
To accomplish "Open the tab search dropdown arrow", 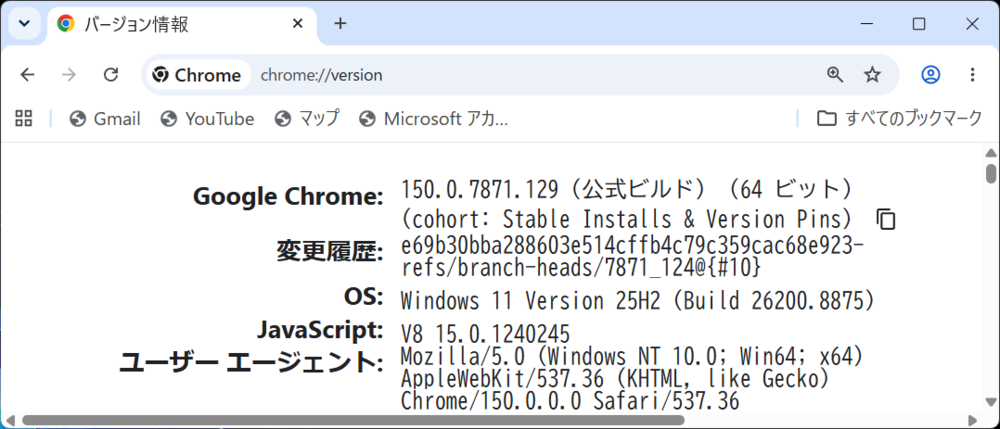I will [x=24, y=24].
